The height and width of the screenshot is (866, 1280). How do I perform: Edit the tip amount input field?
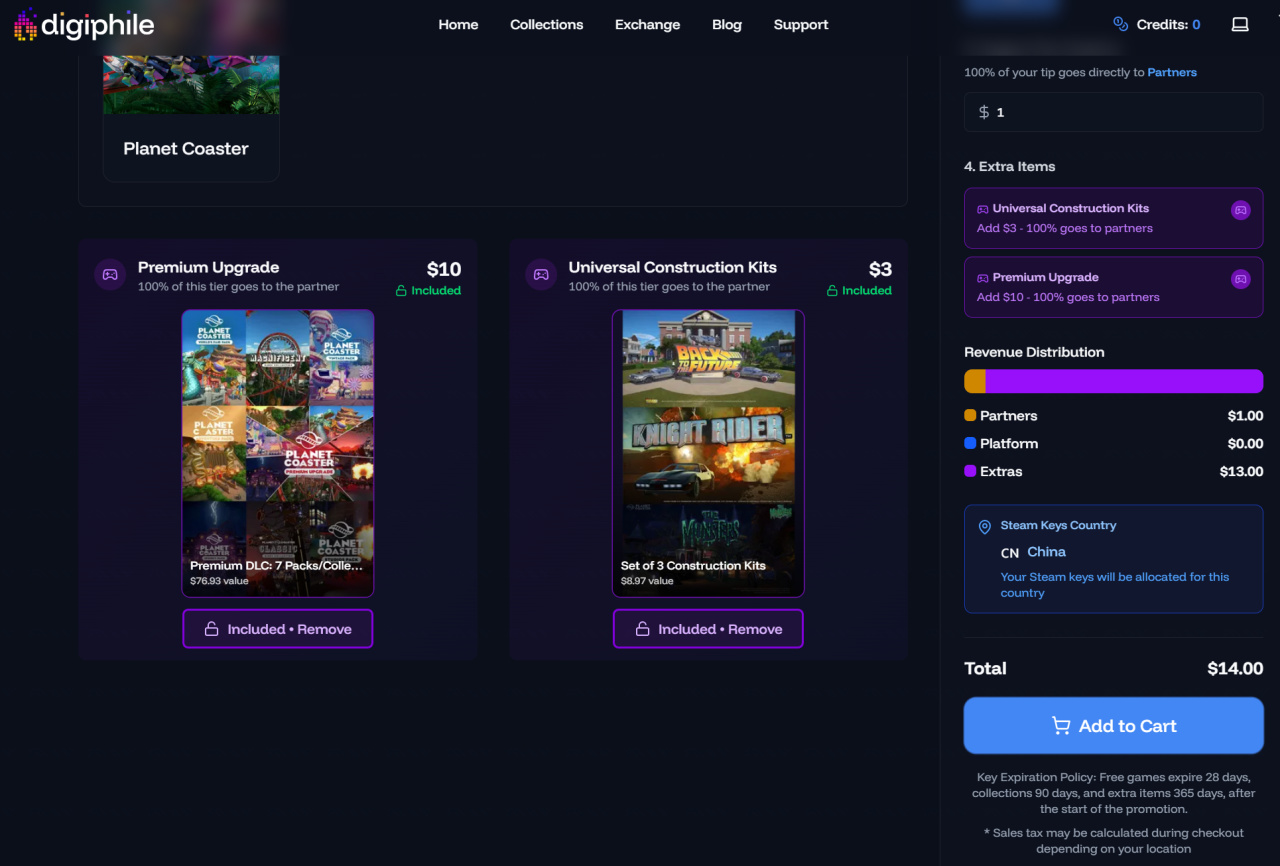point(1113,113)
